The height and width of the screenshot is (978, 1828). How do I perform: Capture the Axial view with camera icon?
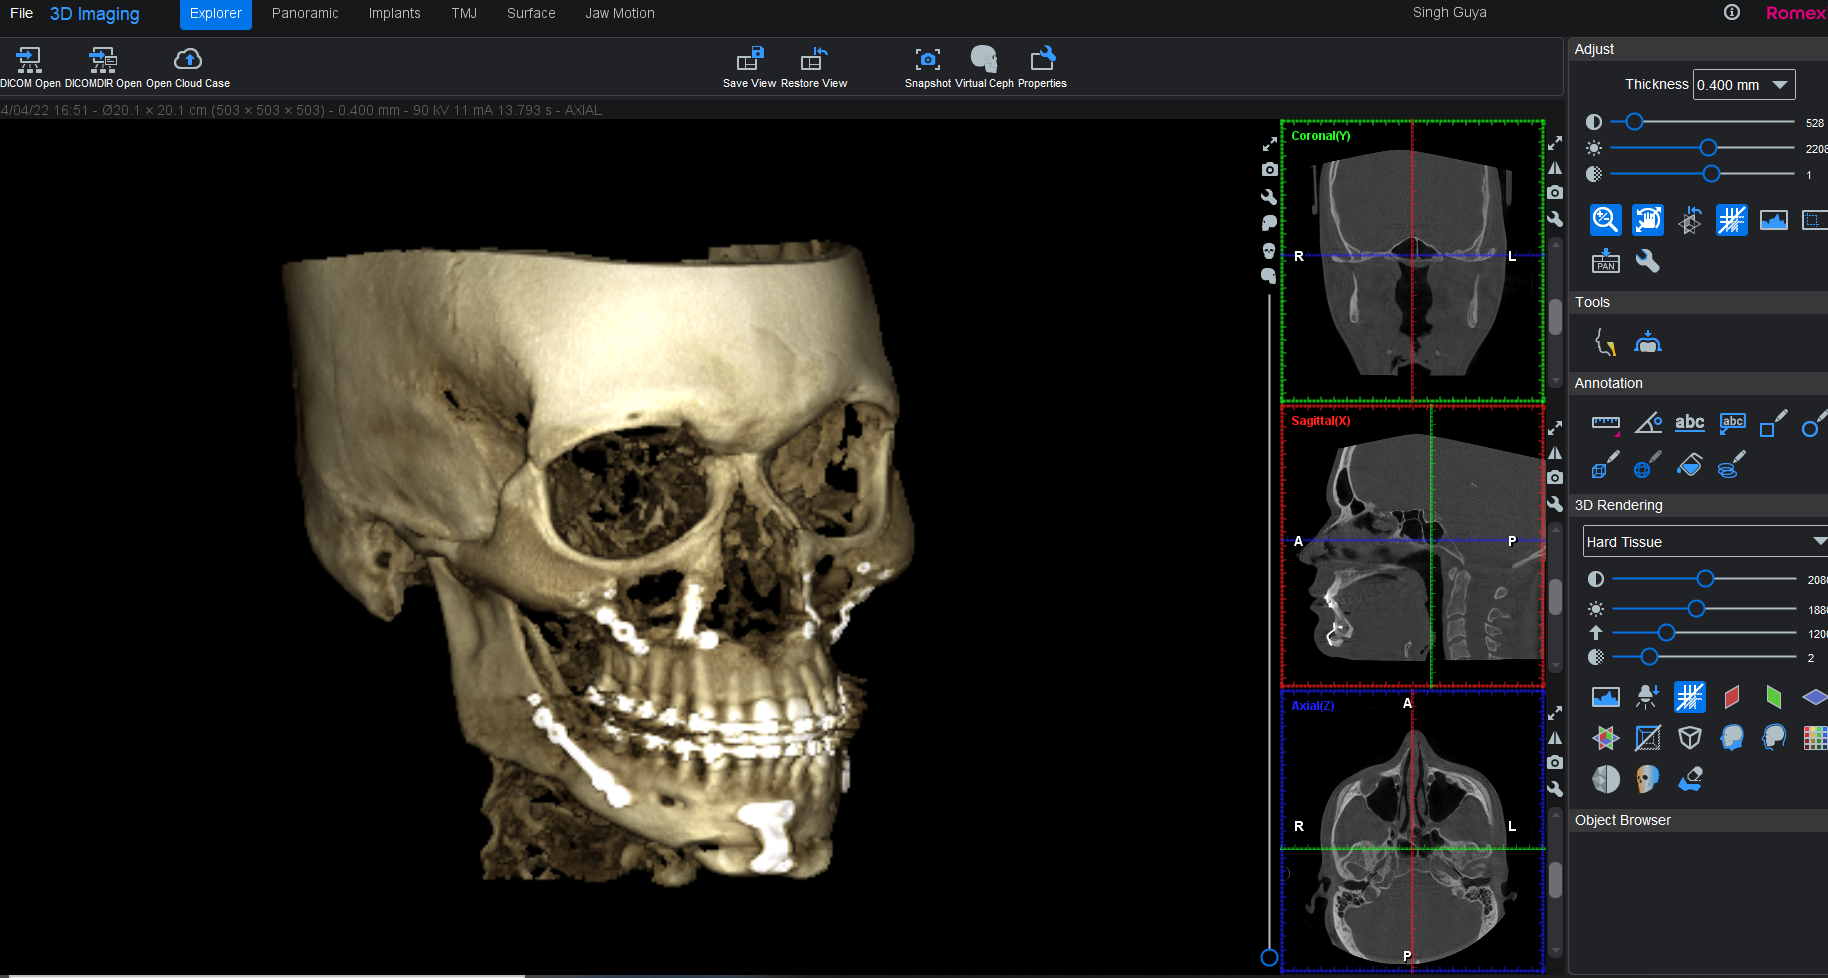(1555, 763)
